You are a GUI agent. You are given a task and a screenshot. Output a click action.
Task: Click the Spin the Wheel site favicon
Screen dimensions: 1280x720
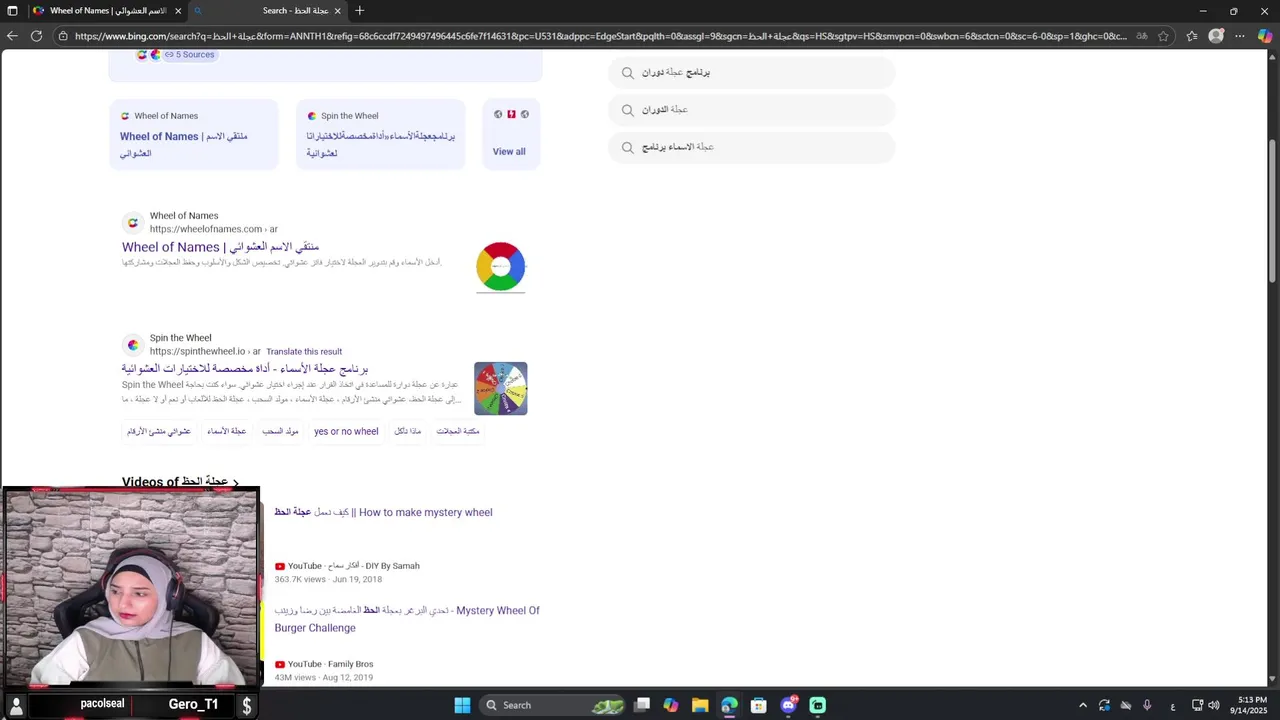(x=133, y=345)
